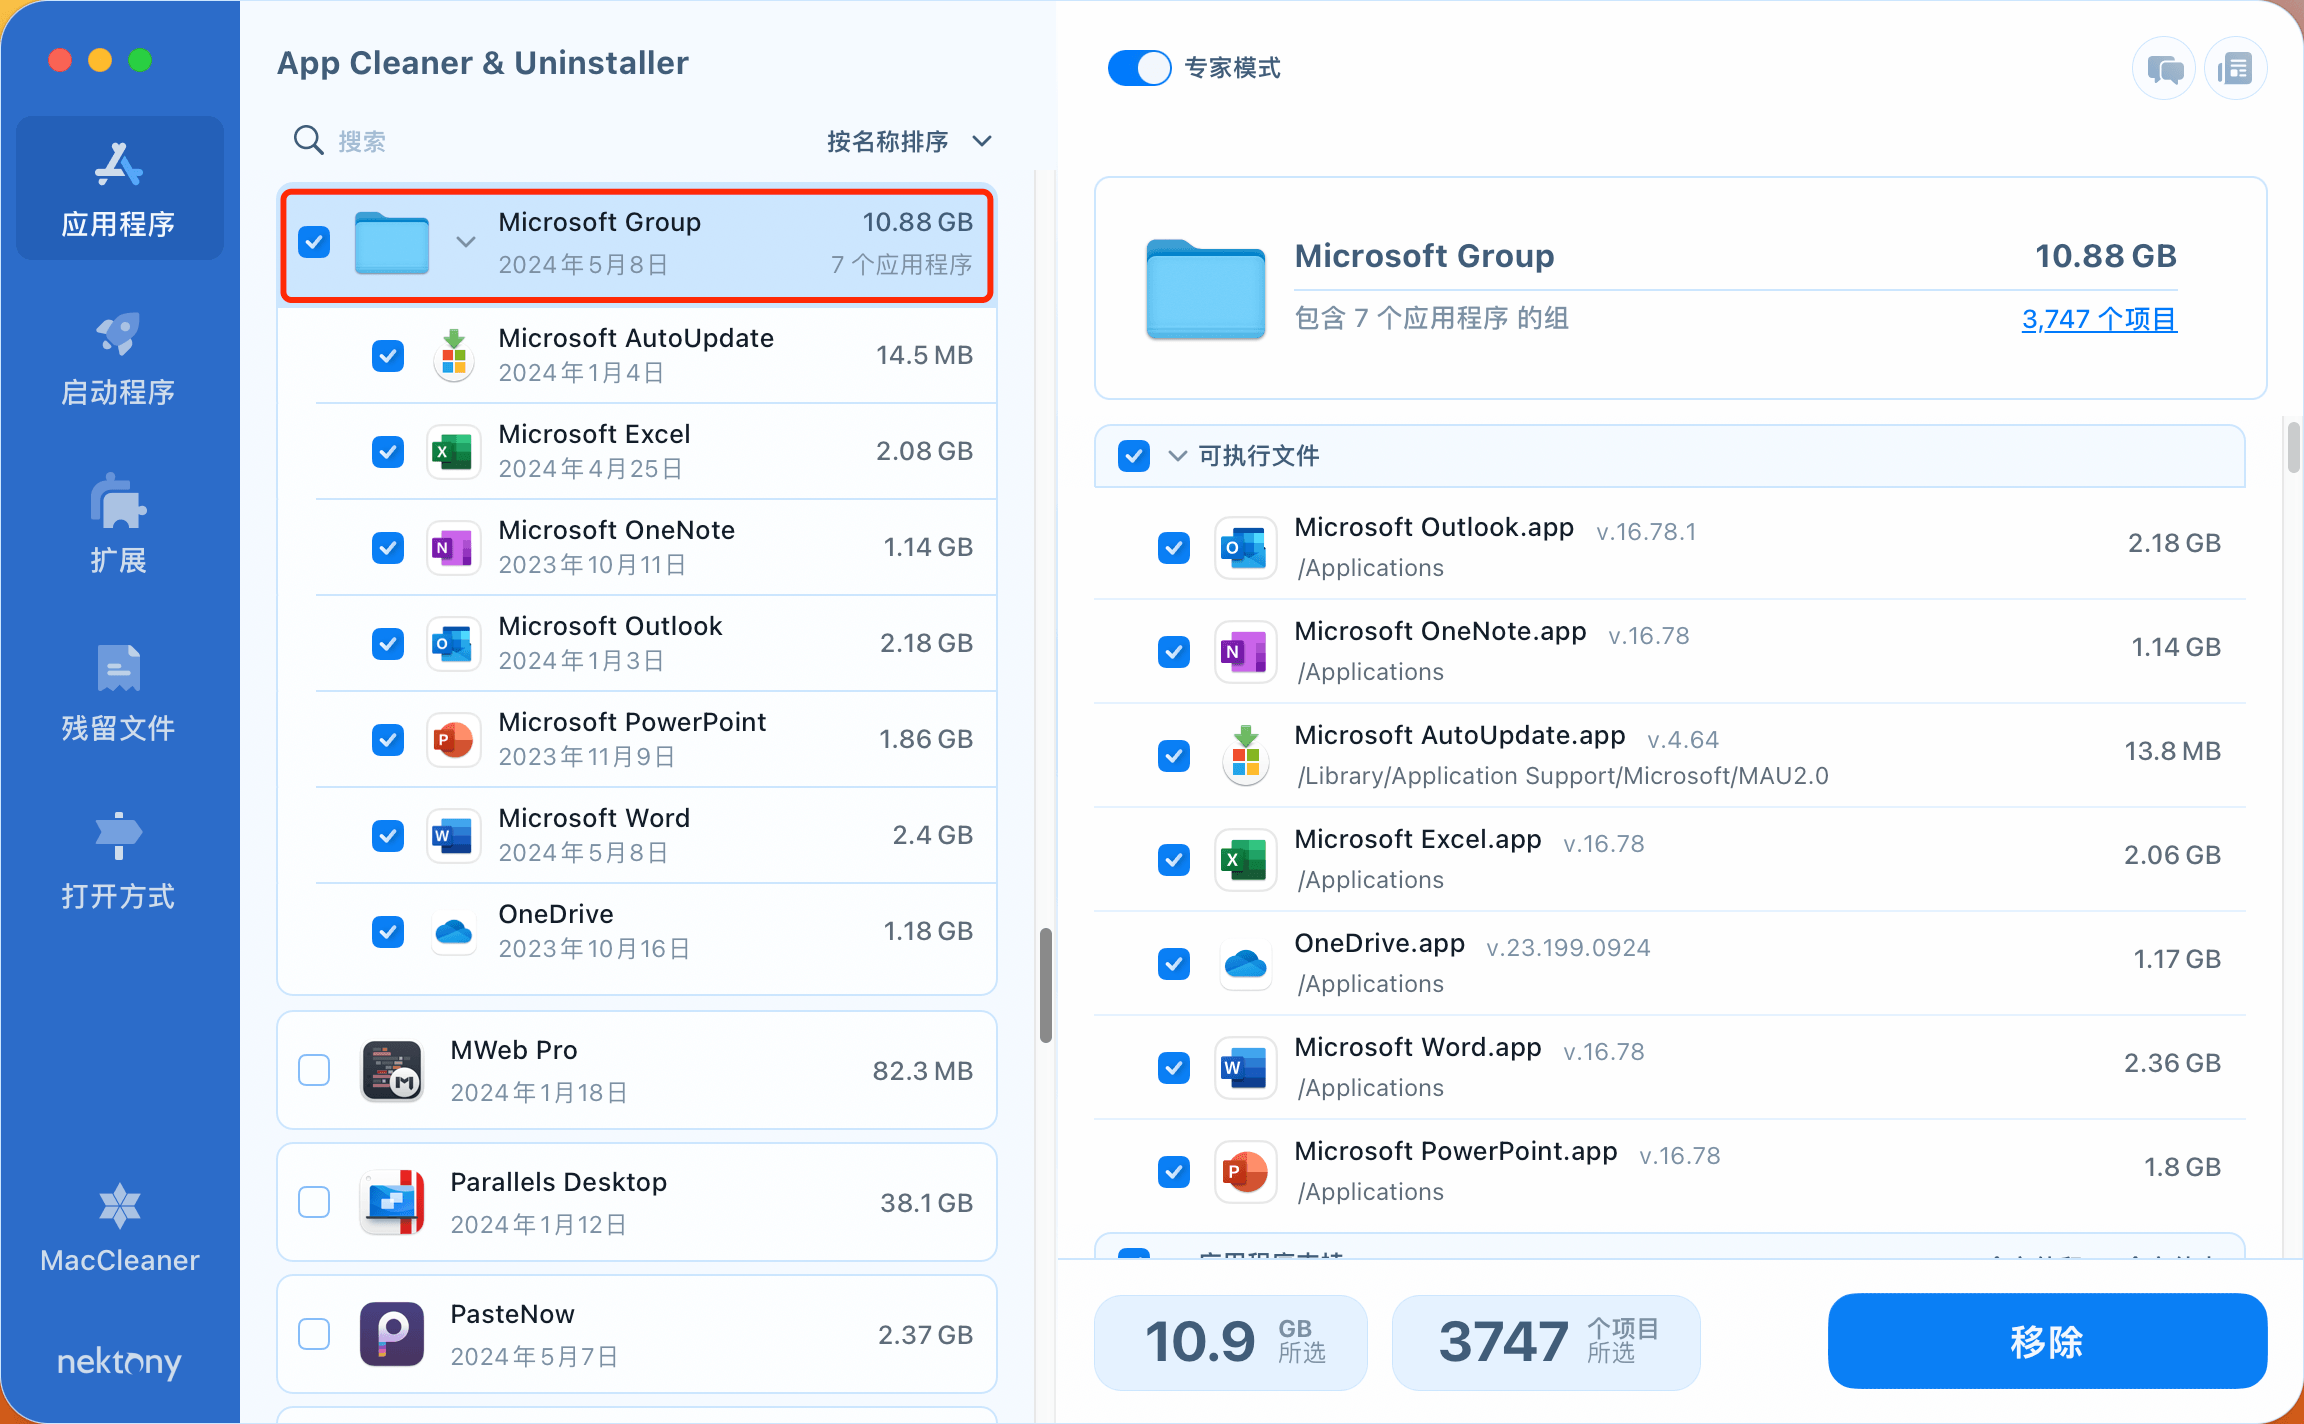Collapse the Microsoft Group chevron
Screen dimensions: 2304x1424
click(x=465, y=242)
